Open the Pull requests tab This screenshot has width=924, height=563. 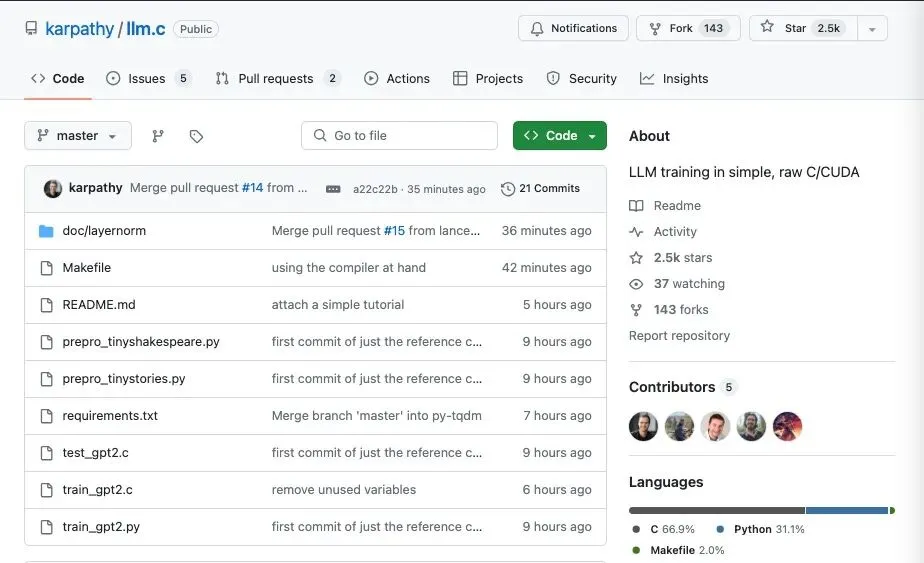tap(276, 79)
